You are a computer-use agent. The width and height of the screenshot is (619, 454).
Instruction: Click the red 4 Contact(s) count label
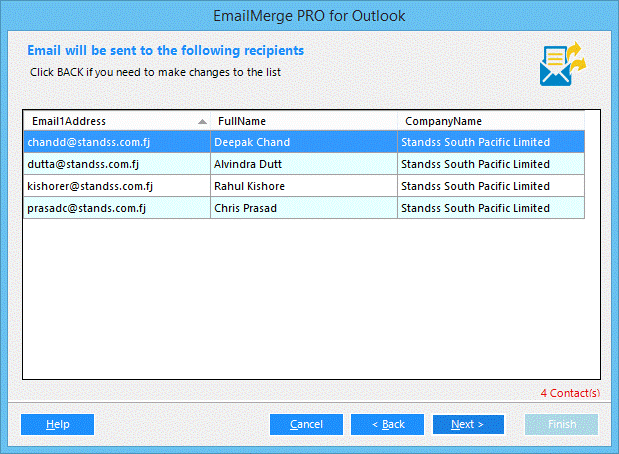570,393
